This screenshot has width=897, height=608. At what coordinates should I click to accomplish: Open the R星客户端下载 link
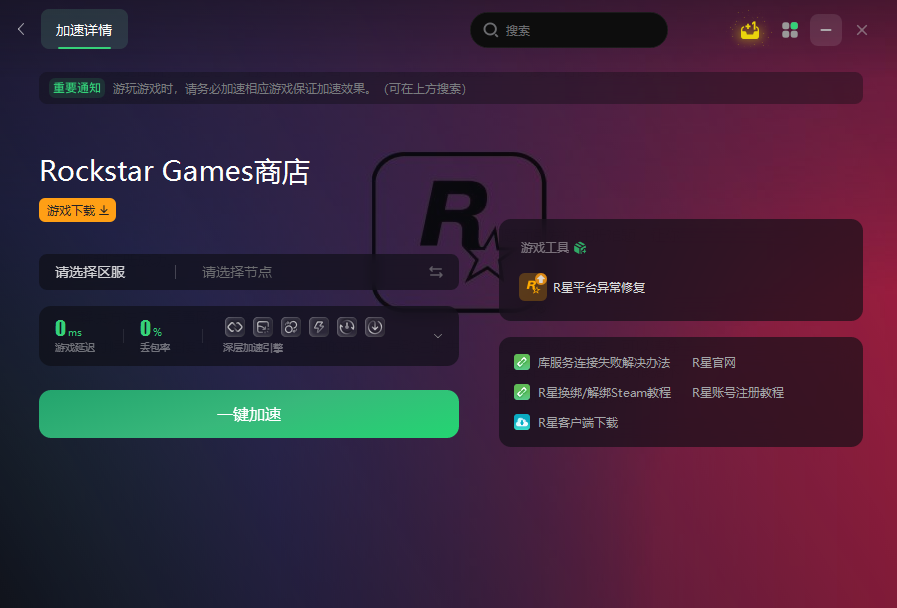coord(578,422)
